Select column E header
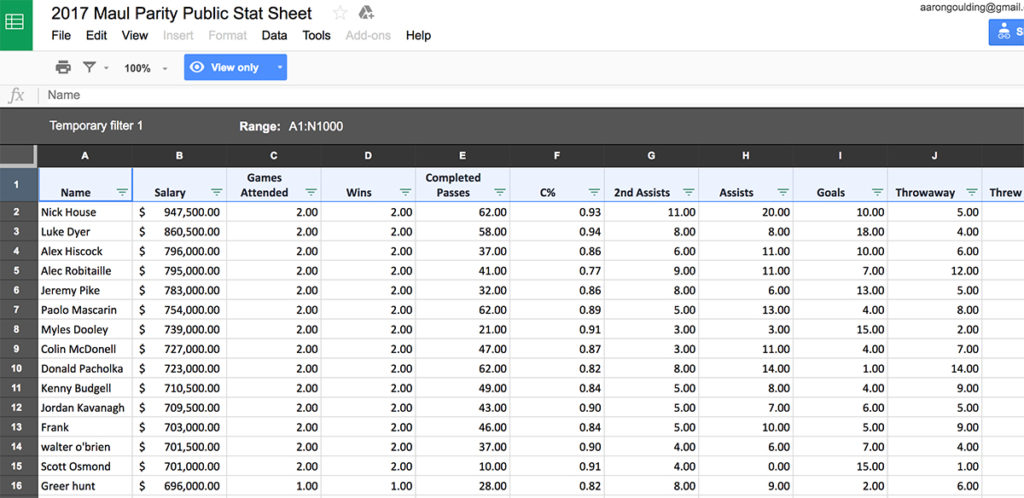The image size is (1024, 498). coord(462,155)
